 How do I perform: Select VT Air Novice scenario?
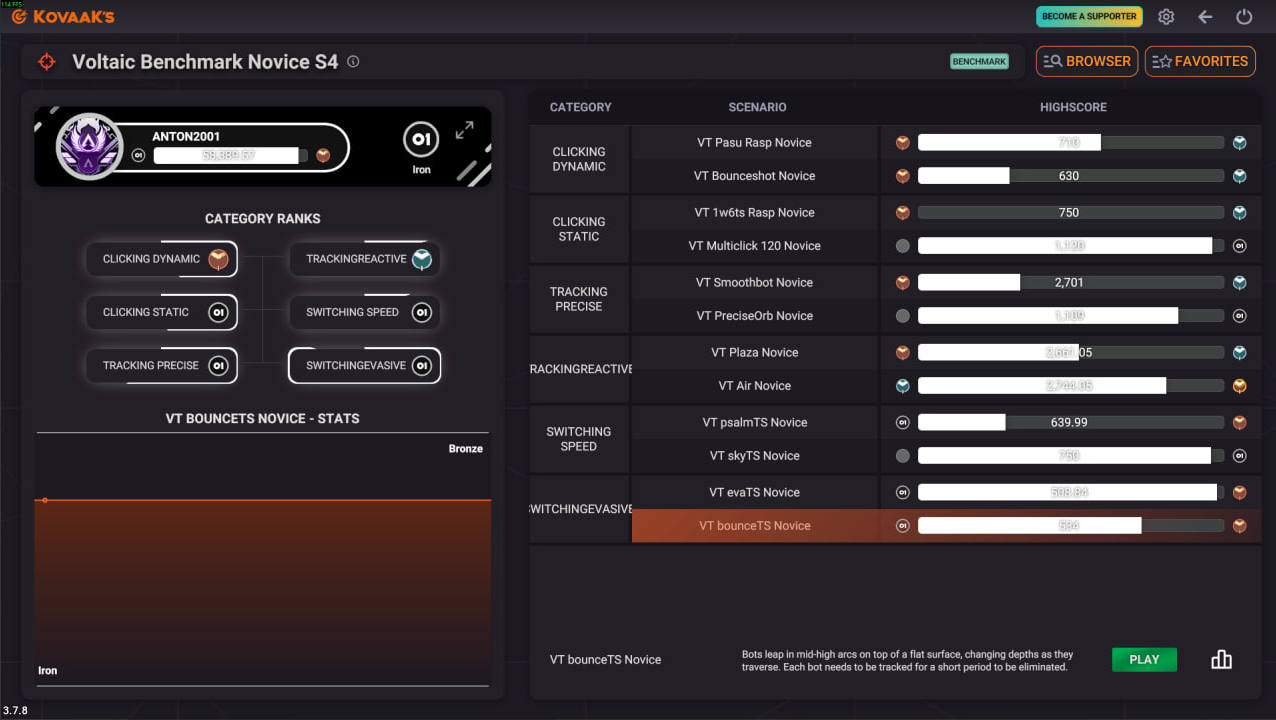click(755, 386)
